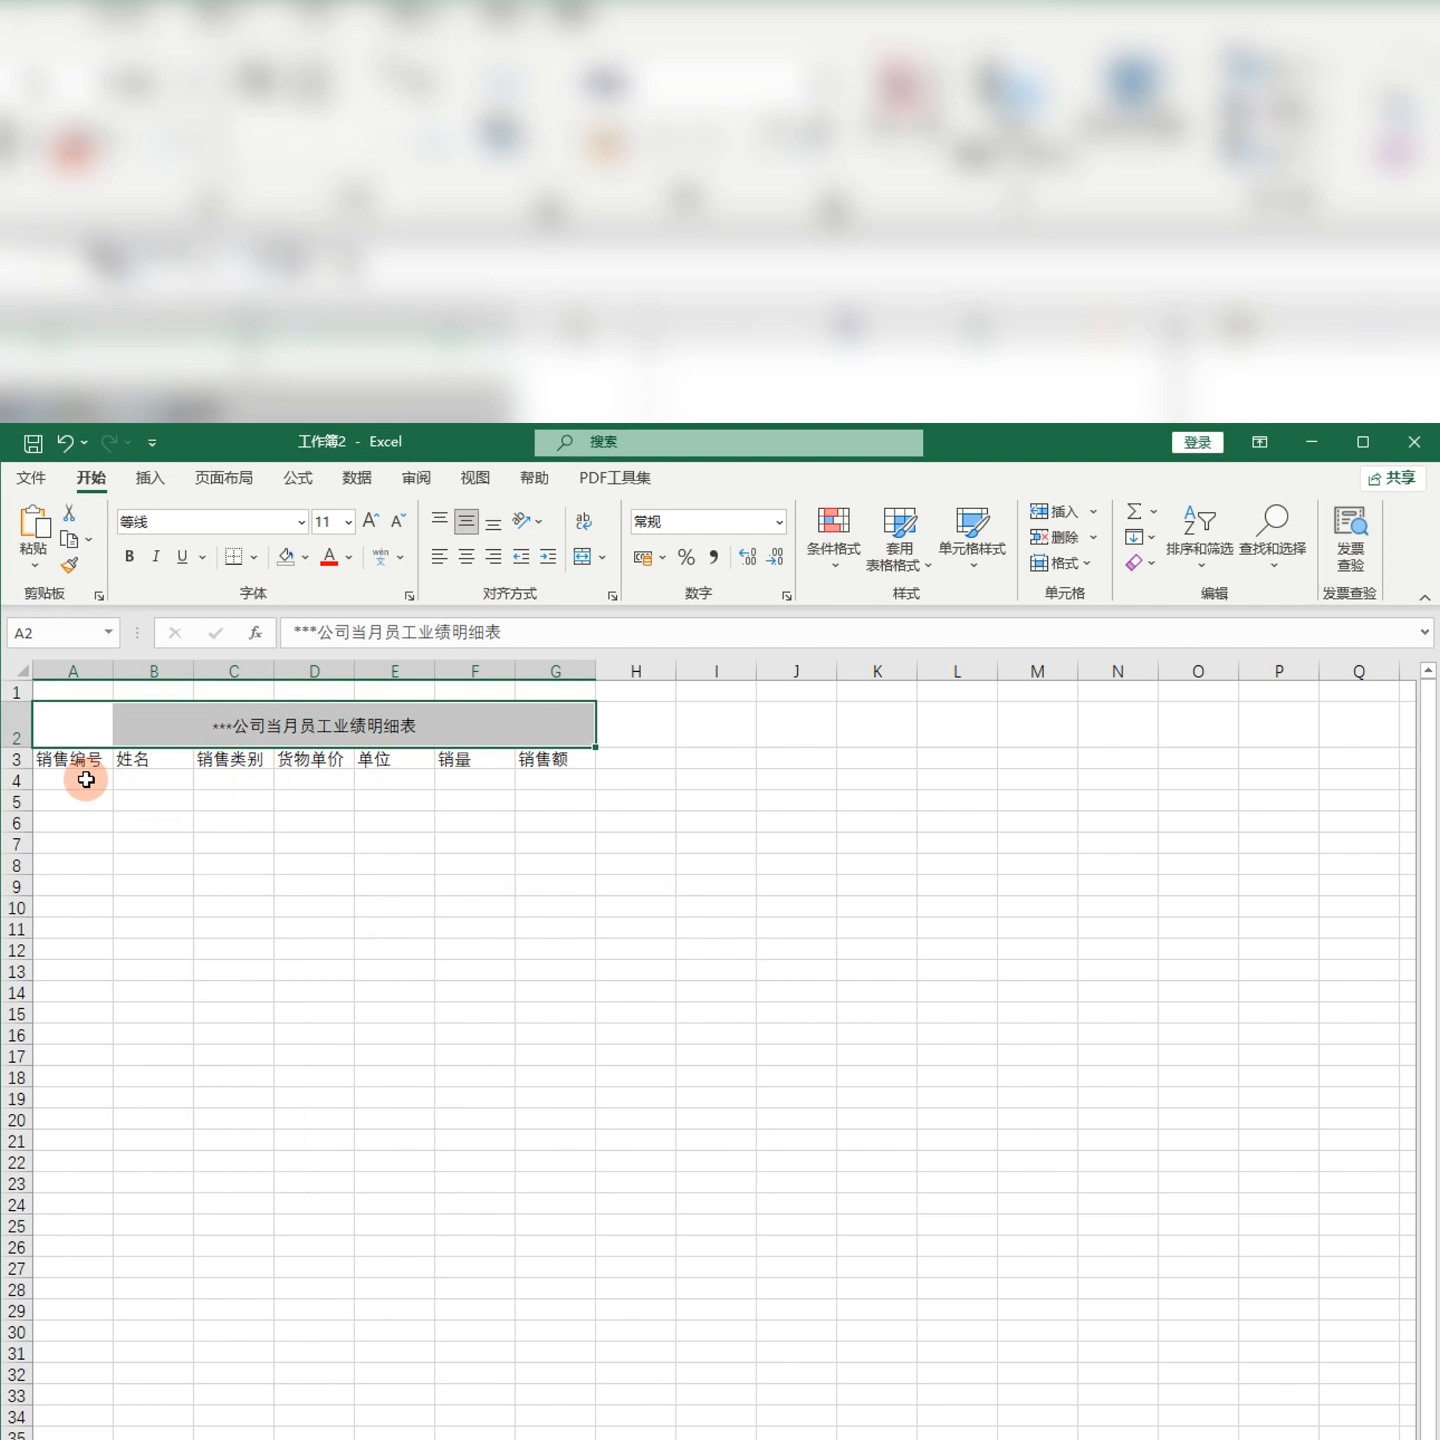Toggle bold formatting

(129, 557)
